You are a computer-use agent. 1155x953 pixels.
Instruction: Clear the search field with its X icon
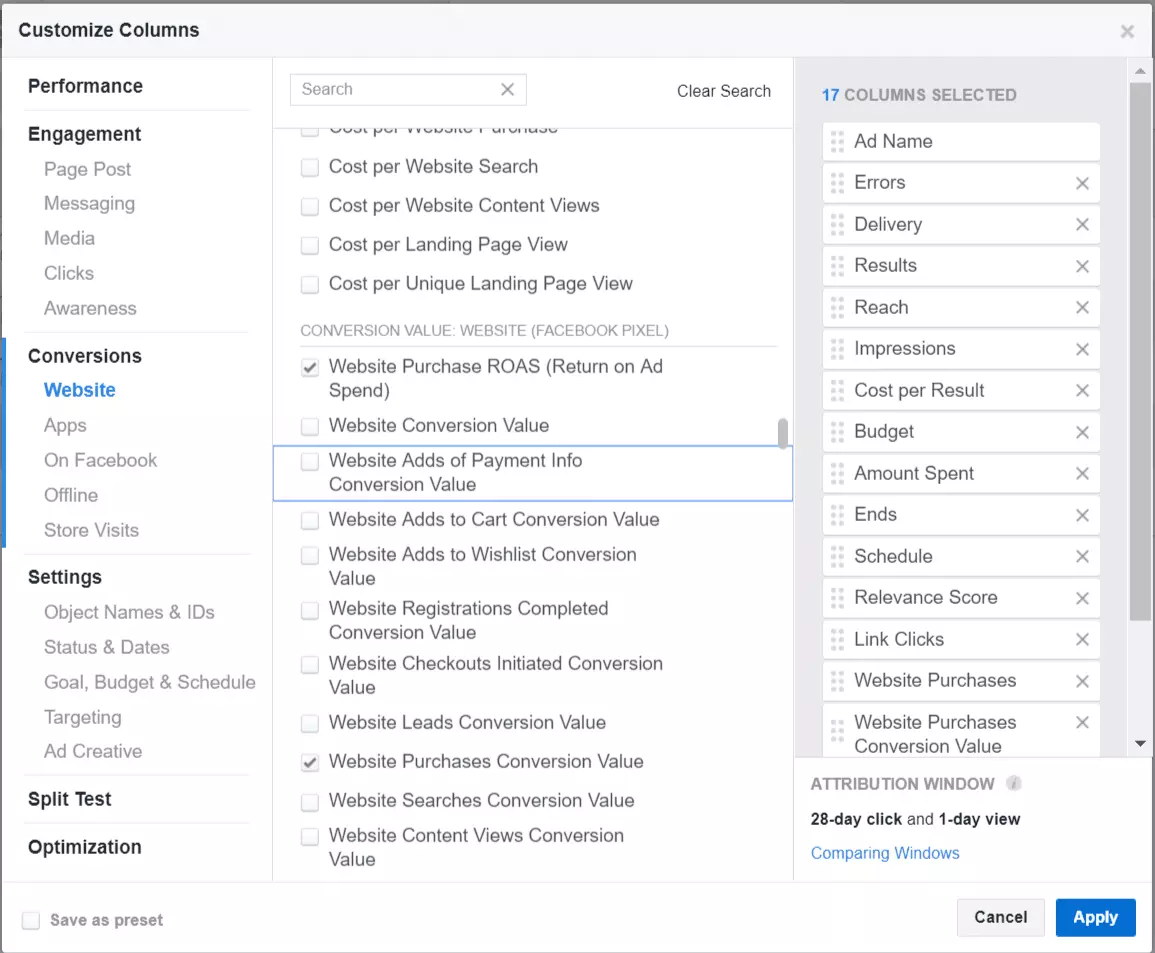[x=507, y=90]
